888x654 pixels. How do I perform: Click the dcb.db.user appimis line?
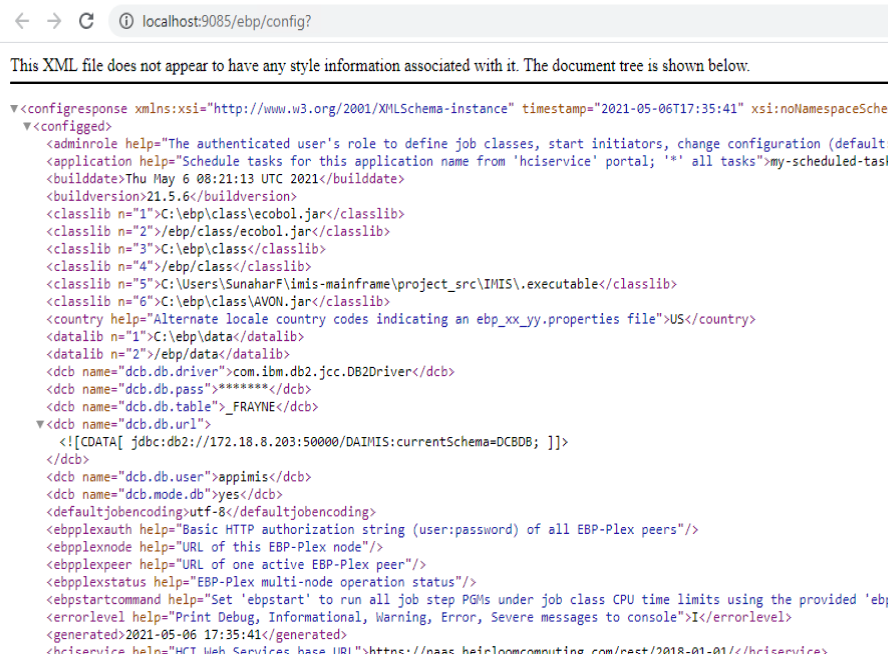tap(179, 477)
